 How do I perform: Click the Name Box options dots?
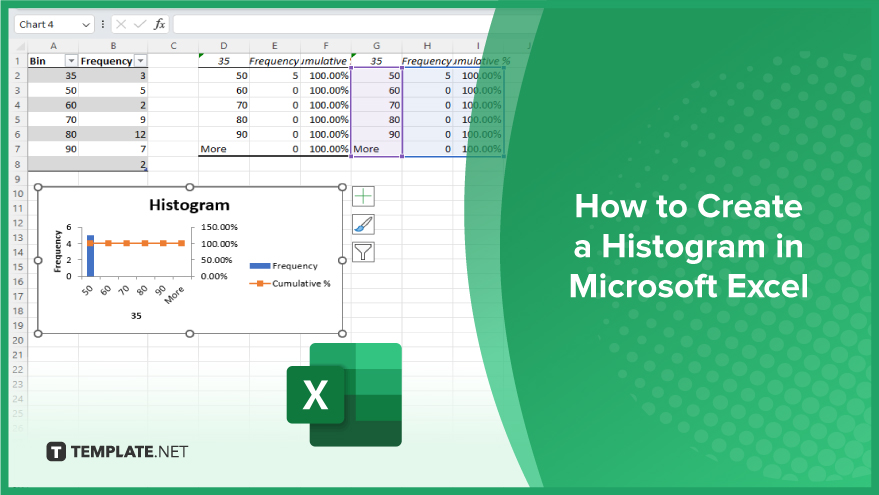103,24
